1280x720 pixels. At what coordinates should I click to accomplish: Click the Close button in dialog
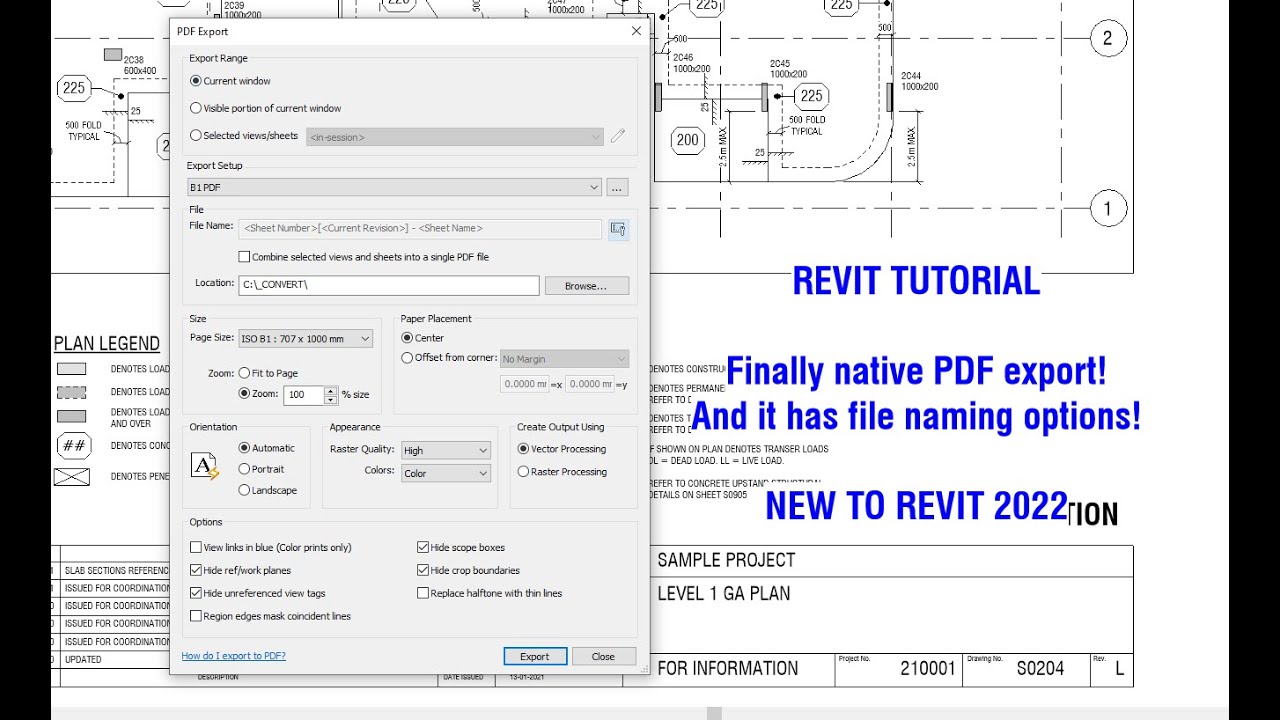[603, 656]
